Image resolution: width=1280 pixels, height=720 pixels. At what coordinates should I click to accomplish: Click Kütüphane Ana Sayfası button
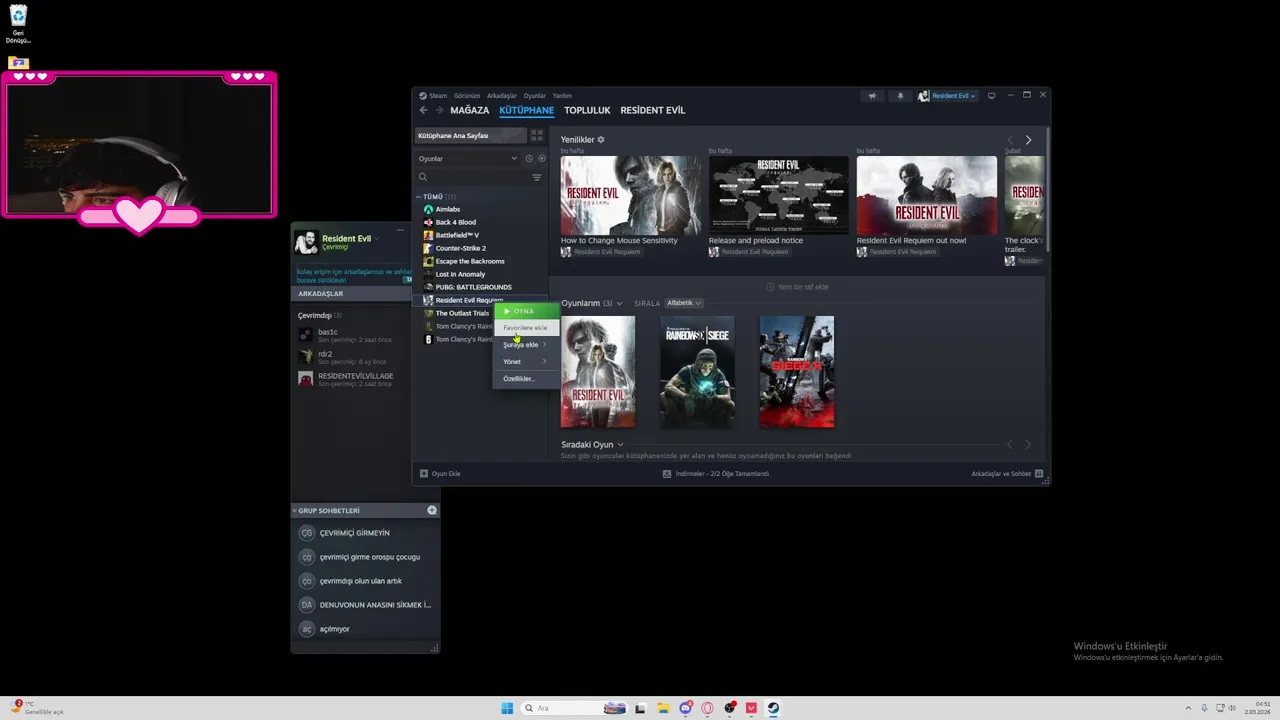click(471, 135)
